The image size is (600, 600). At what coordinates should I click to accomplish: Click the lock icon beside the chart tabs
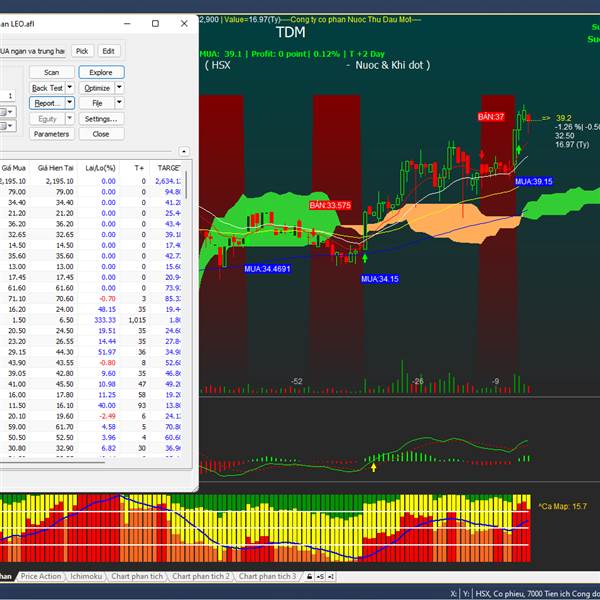309,576
